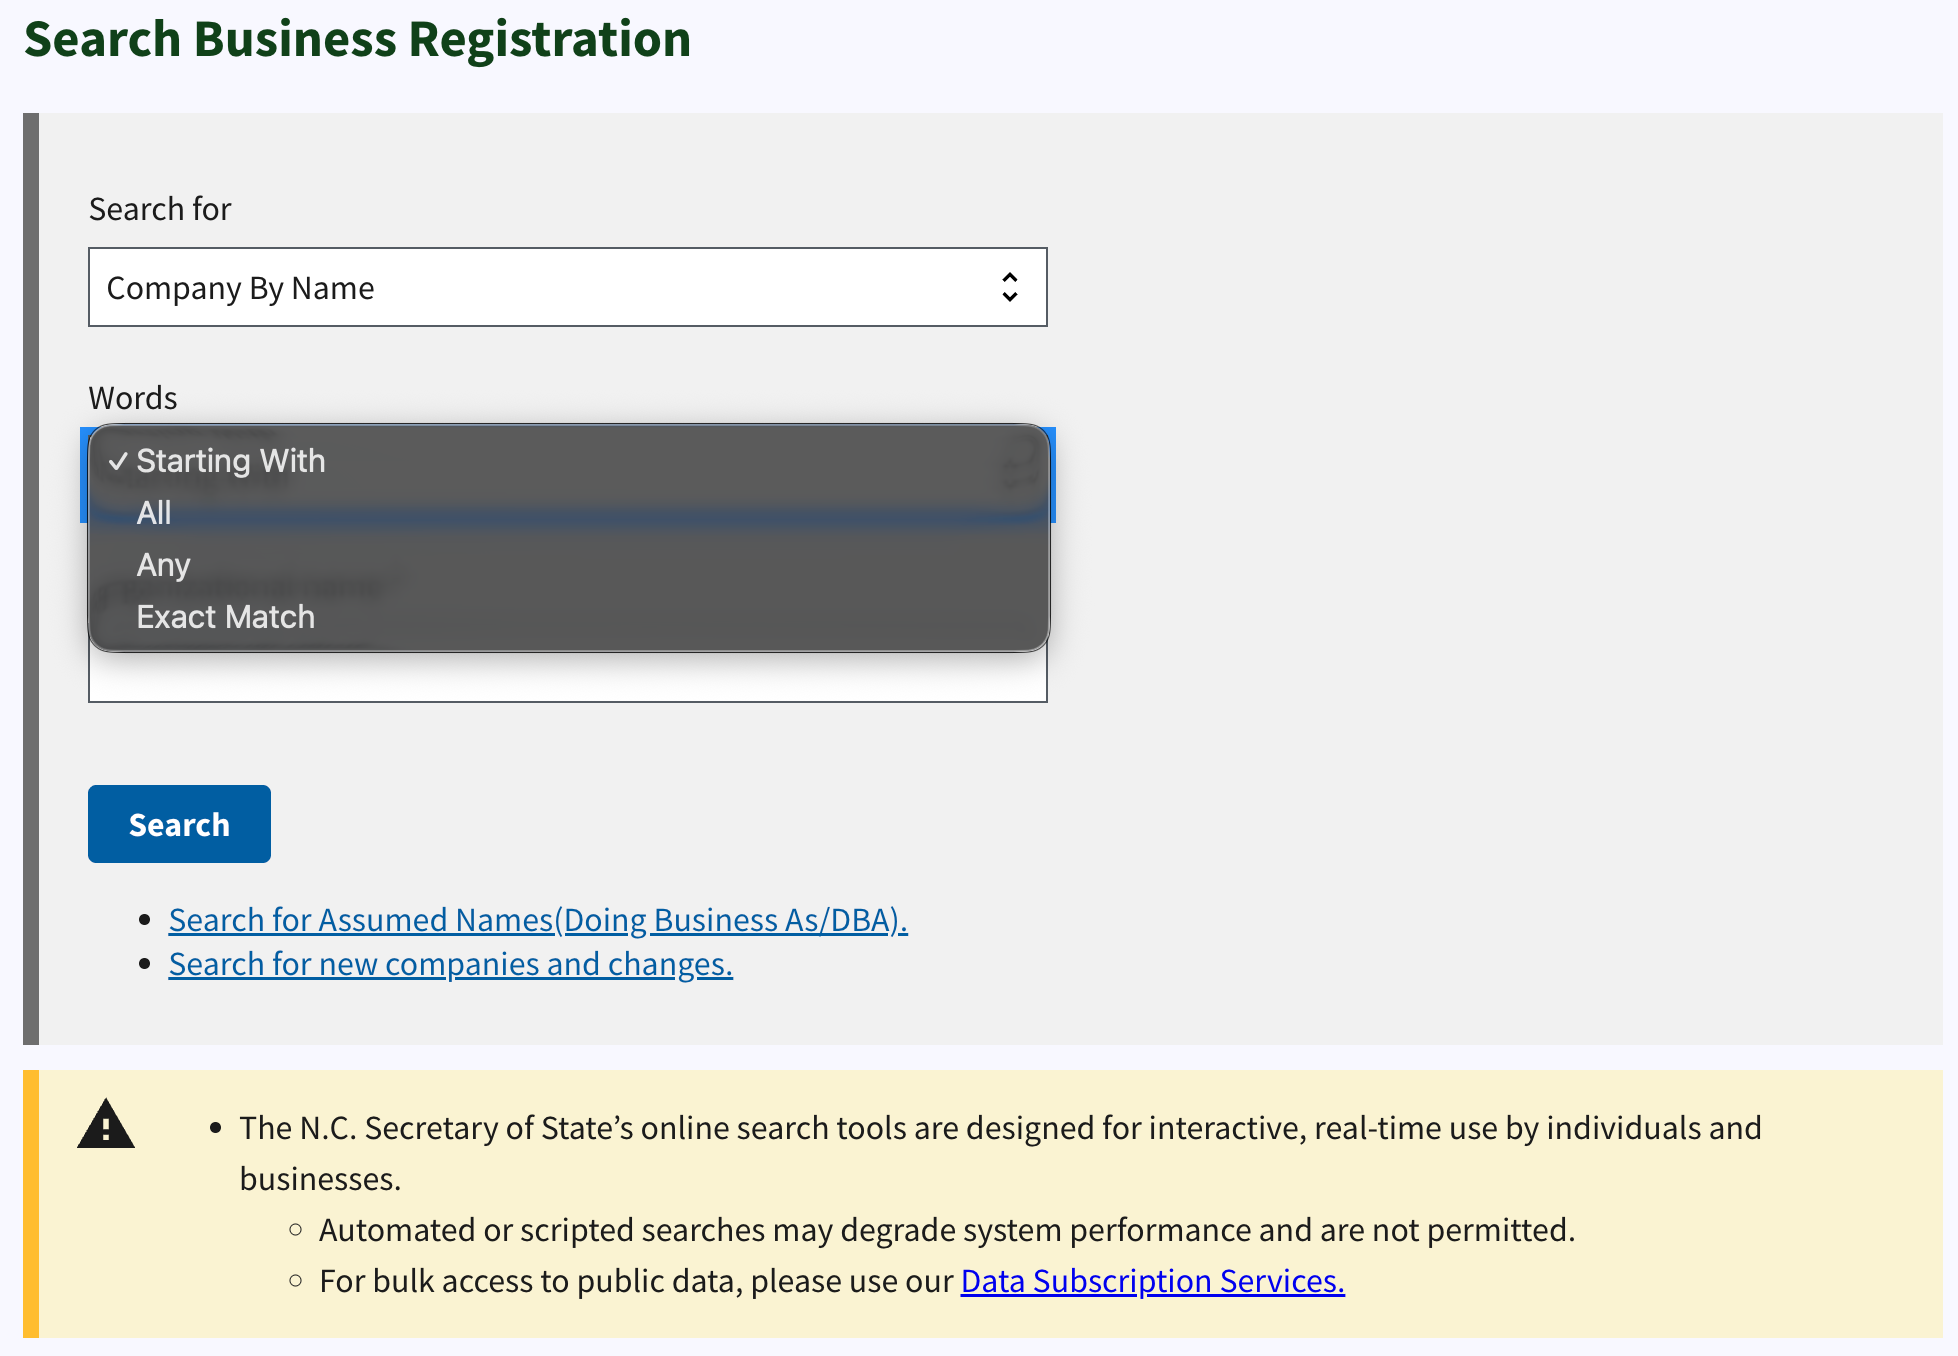Image resolution: width=1958 pixels, height=1356 pixels.
Task: Open the Company By Name dropdown
Action: [568, 287]
